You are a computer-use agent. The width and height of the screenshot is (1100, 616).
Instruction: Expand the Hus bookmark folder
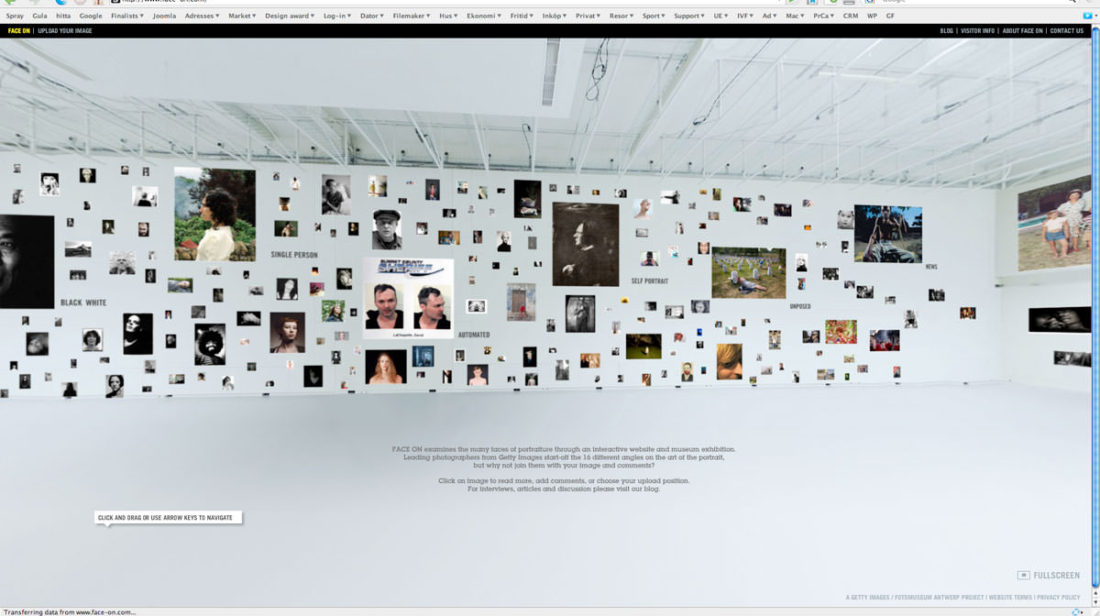[449, 15]
